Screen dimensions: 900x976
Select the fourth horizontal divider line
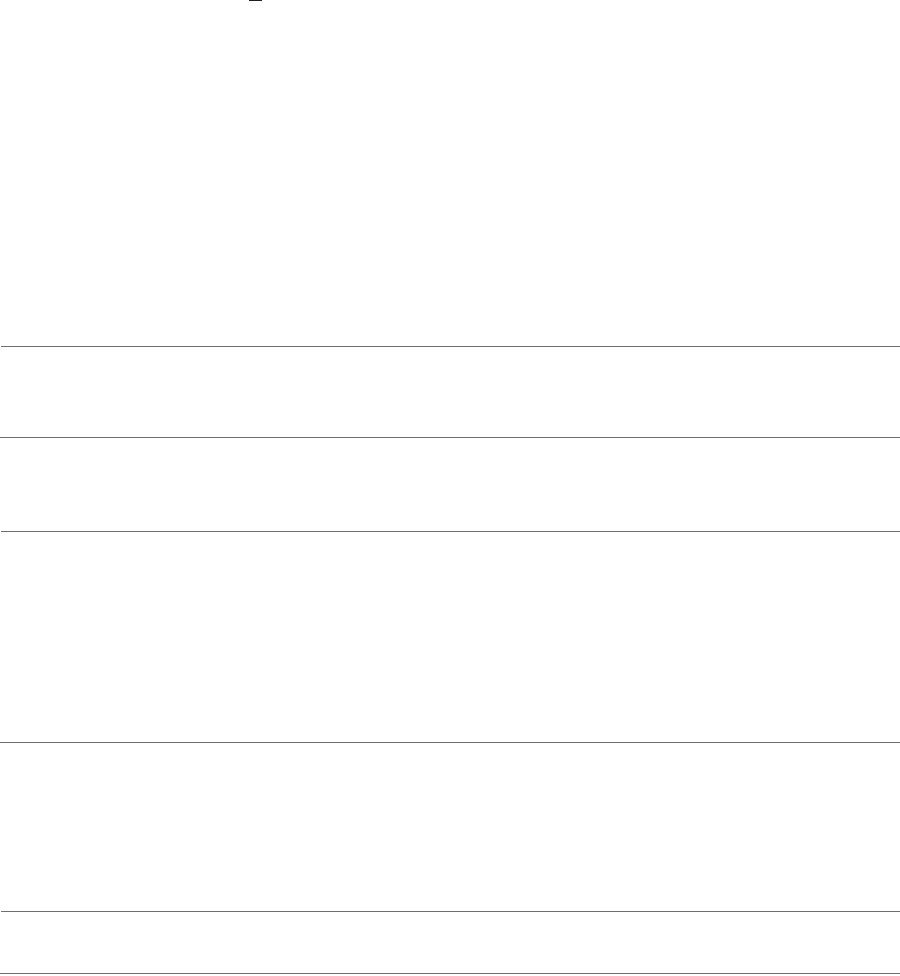[450, 742]
